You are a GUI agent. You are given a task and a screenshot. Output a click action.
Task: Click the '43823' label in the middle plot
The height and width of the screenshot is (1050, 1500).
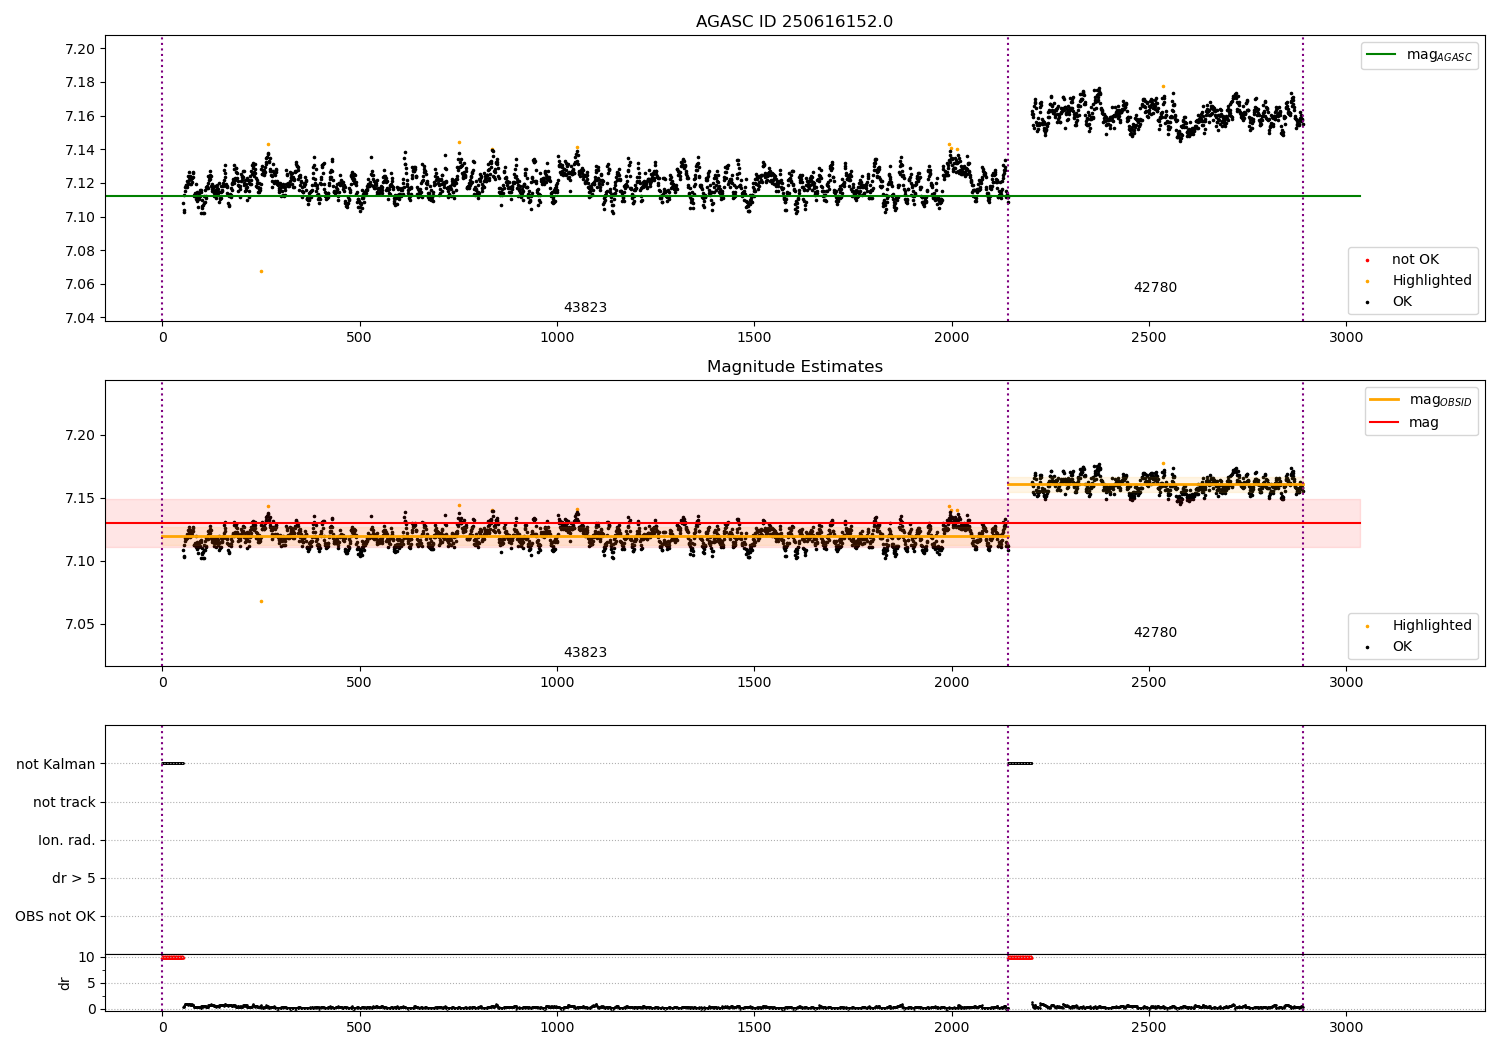585,653
